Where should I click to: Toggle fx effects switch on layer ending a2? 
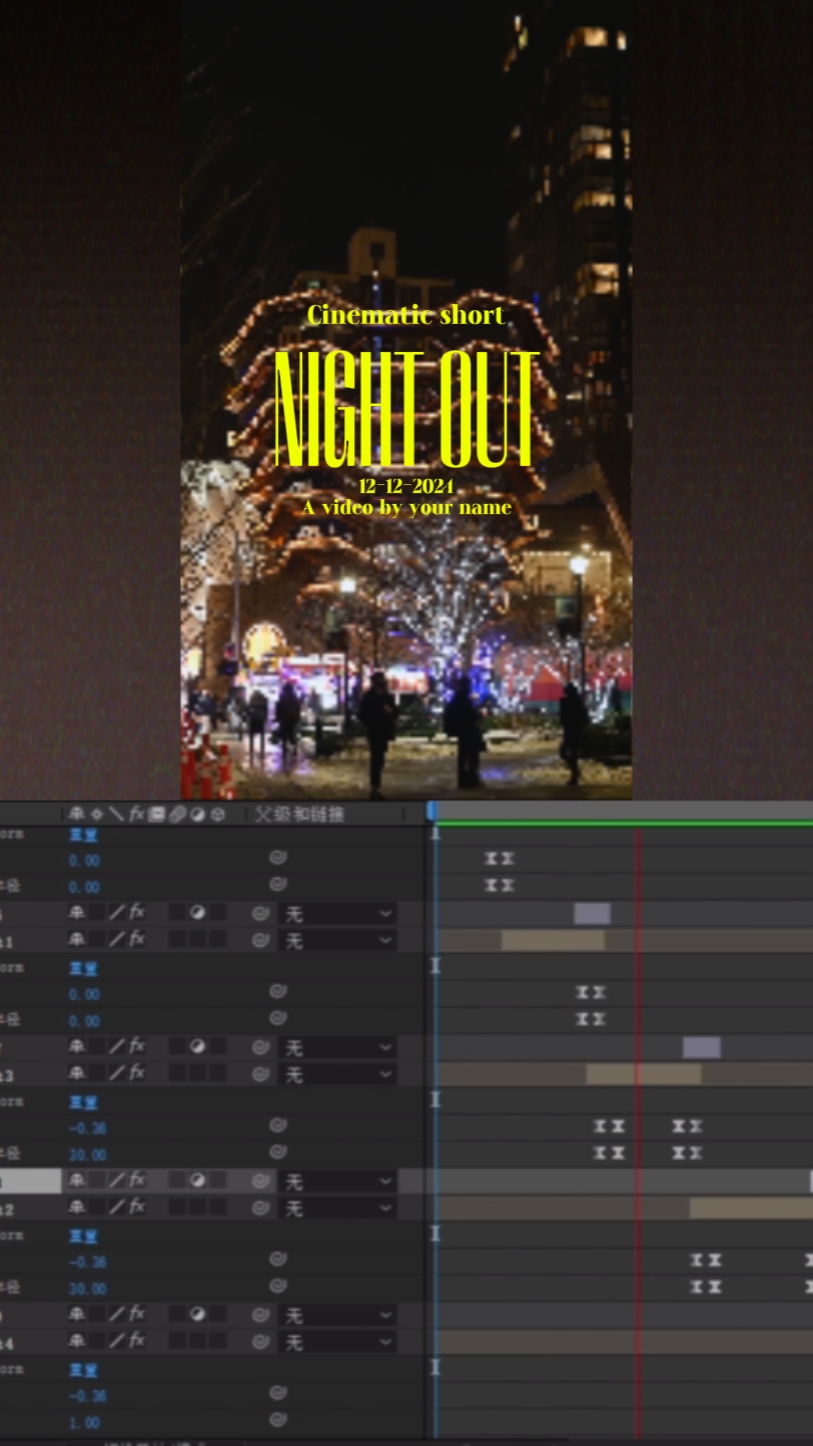coord(137,1208)
